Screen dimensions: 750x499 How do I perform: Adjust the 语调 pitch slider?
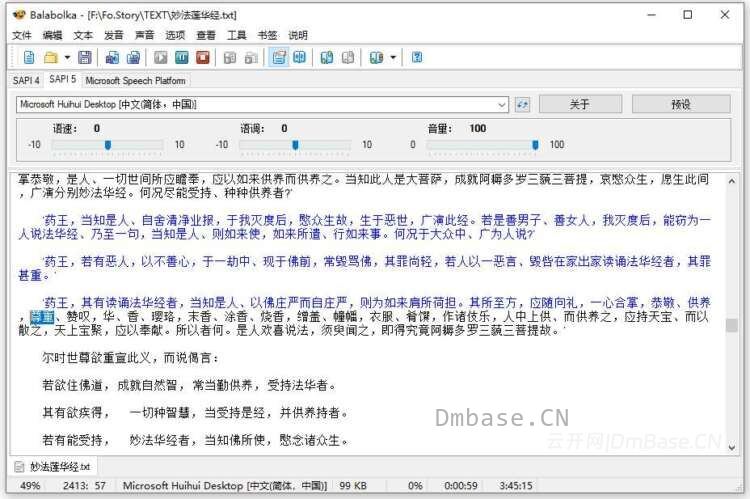point(295,144)
